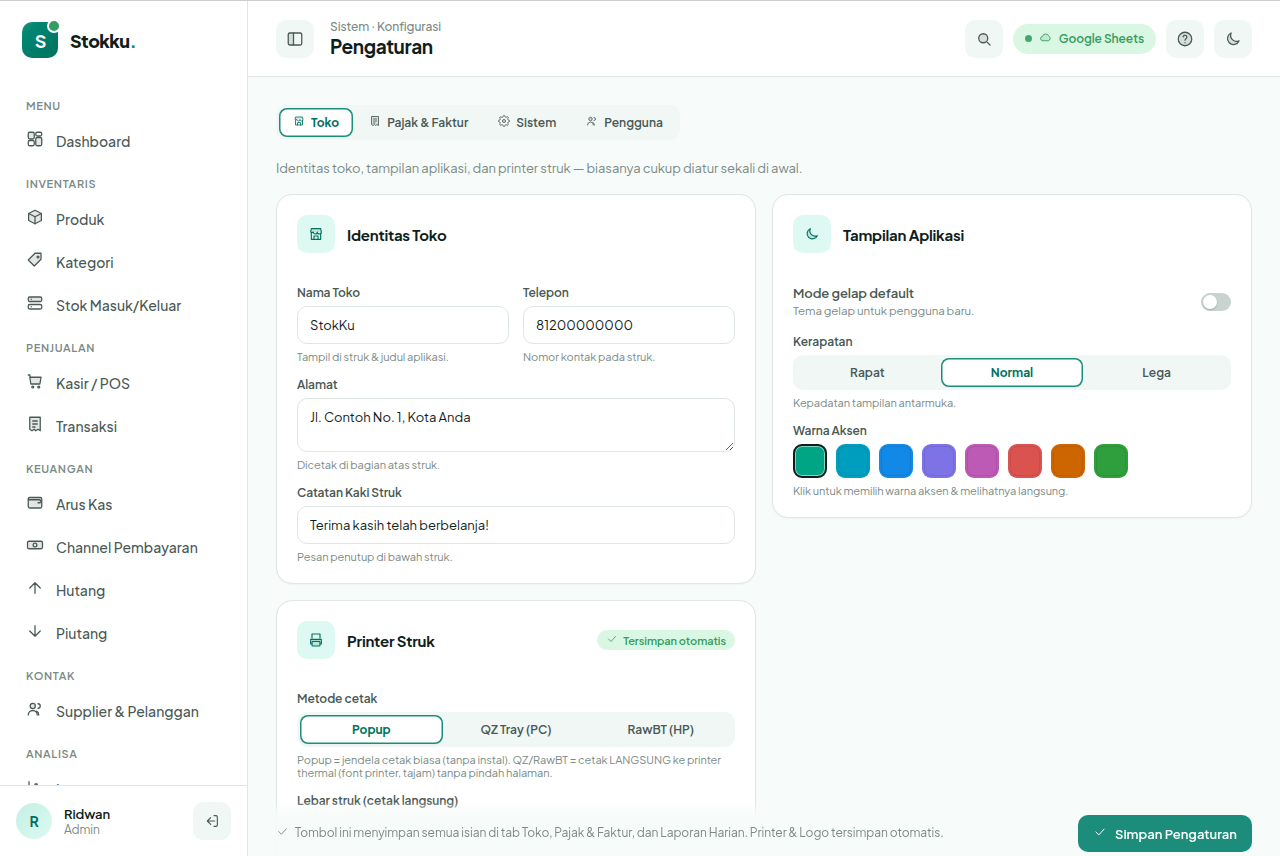Open help with the question mark icon
Image resolution: width=1280 pixels, height=856 pixels.
click(1185, 39)
